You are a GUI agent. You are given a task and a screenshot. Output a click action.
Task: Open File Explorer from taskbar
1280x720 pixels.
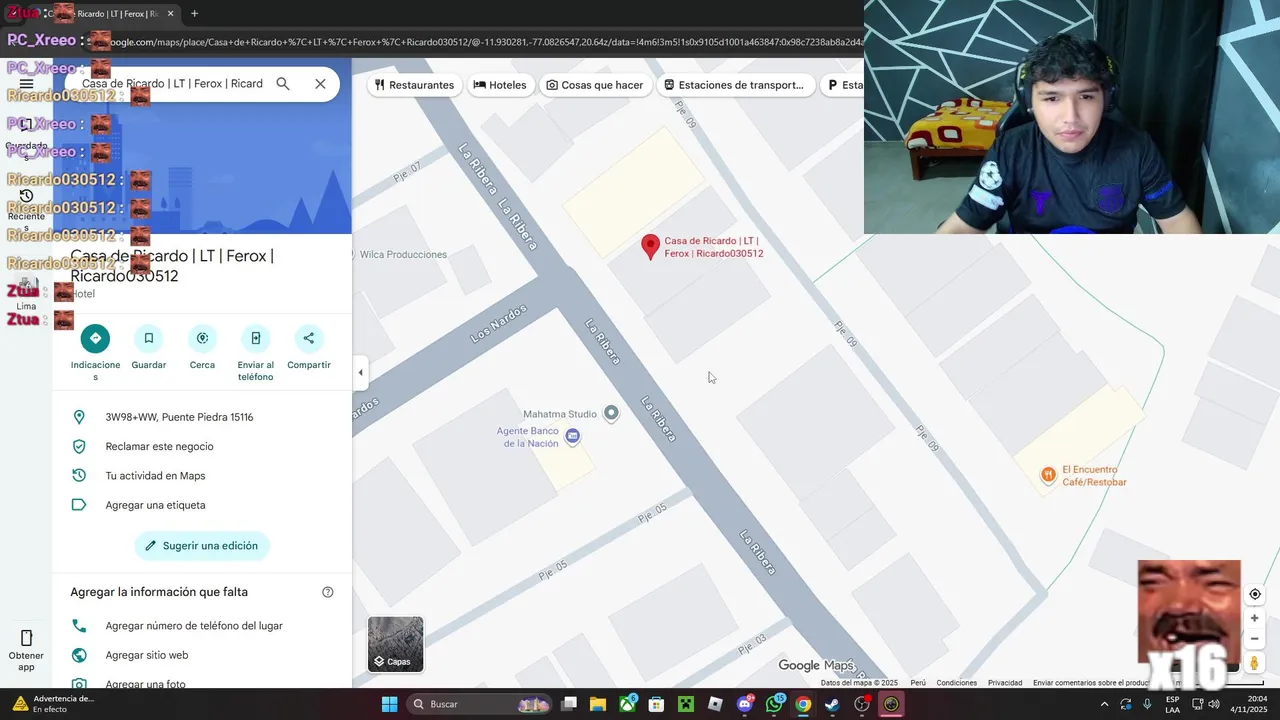tap(598, 704)
